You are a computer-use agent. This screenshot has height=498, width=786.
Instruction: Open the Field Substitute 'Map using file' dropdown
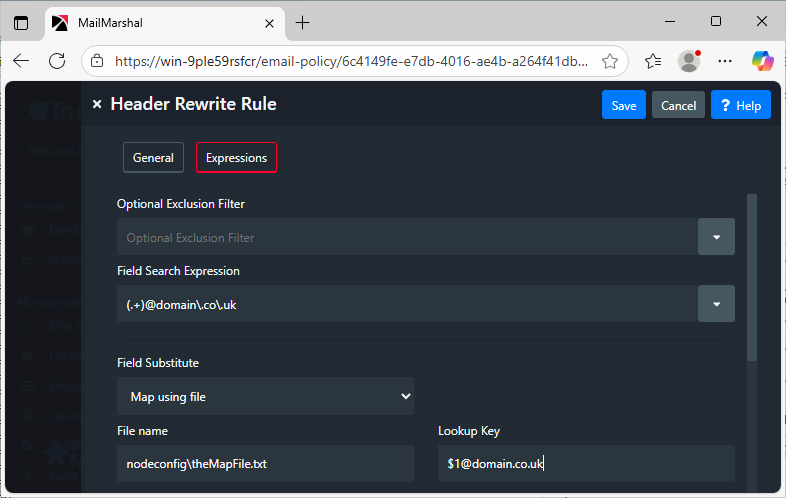265,396
